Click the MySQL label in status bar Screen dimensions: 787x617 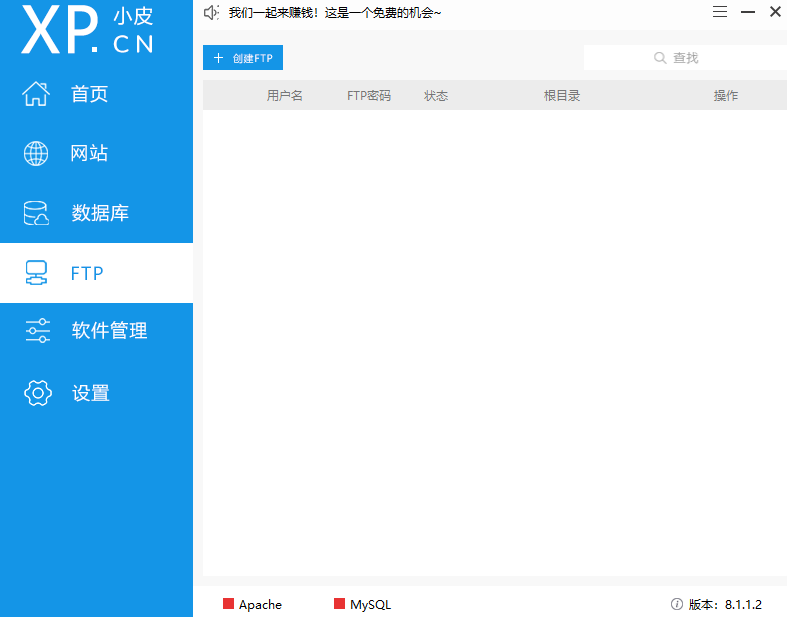pos(370,604)
